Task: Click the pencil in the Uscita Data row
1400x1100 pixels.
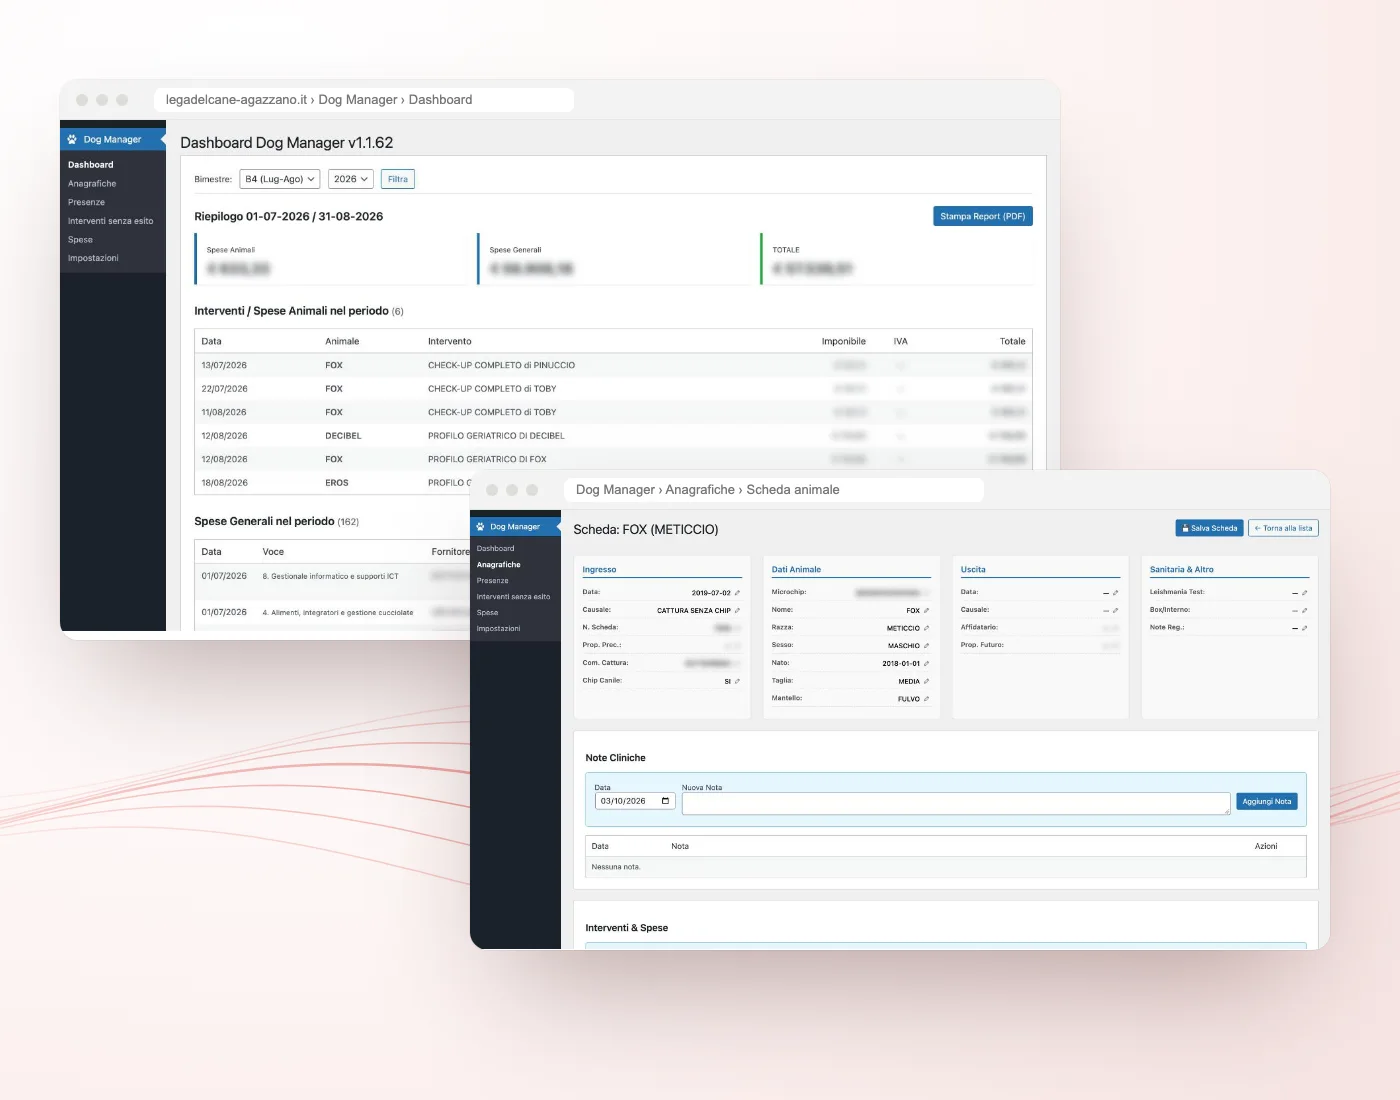Action: (x=1115, y=593)
